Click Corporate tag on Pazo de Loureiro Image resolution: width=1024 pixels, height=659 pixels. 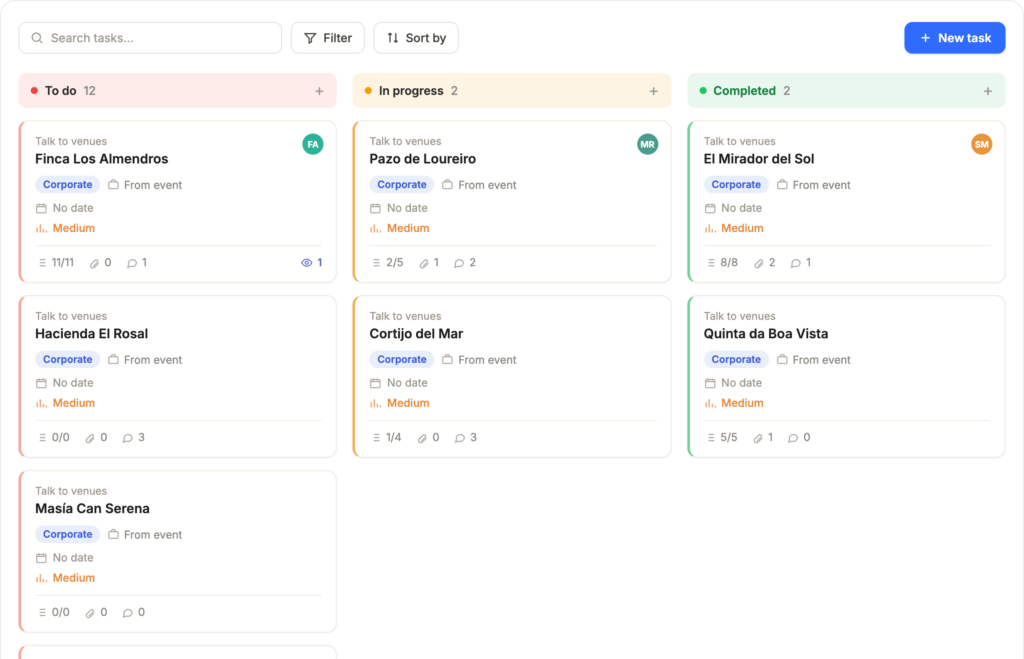pyautogui.click(x=402, y=185)
